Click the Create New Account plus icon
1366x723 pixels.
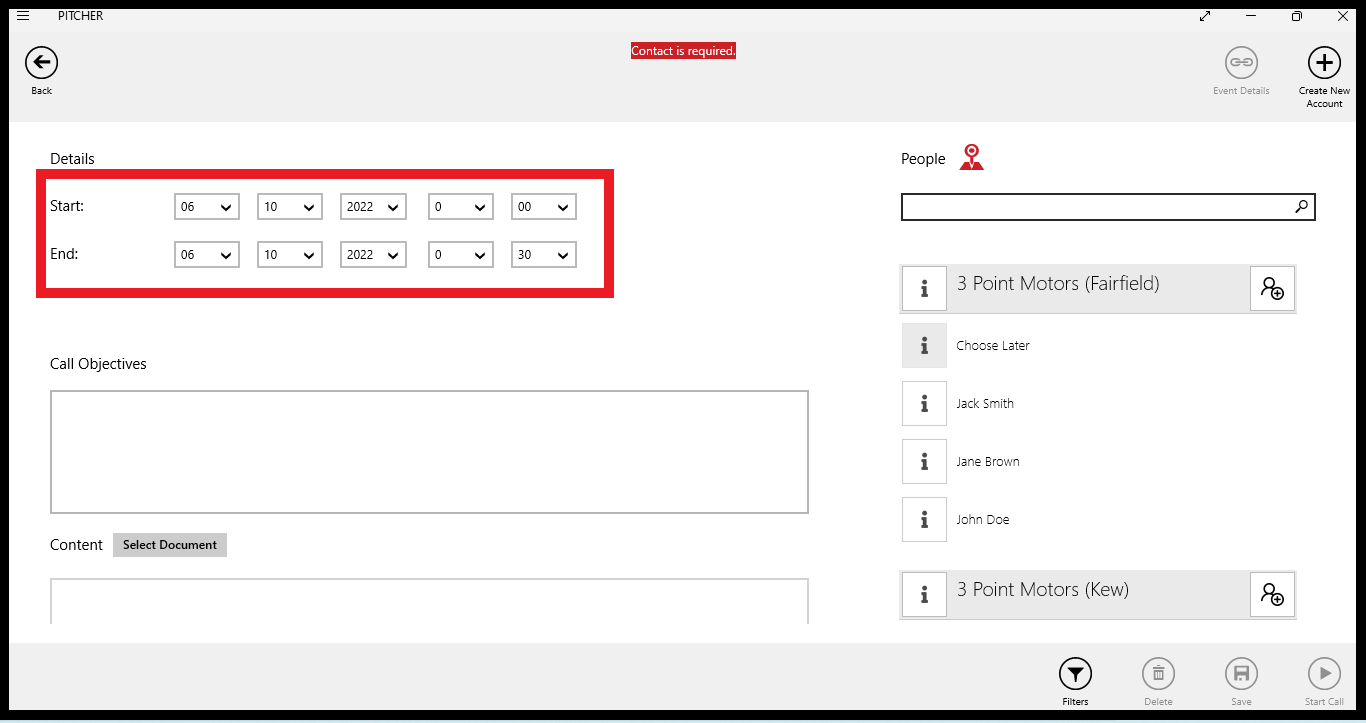coord(1324,63)
